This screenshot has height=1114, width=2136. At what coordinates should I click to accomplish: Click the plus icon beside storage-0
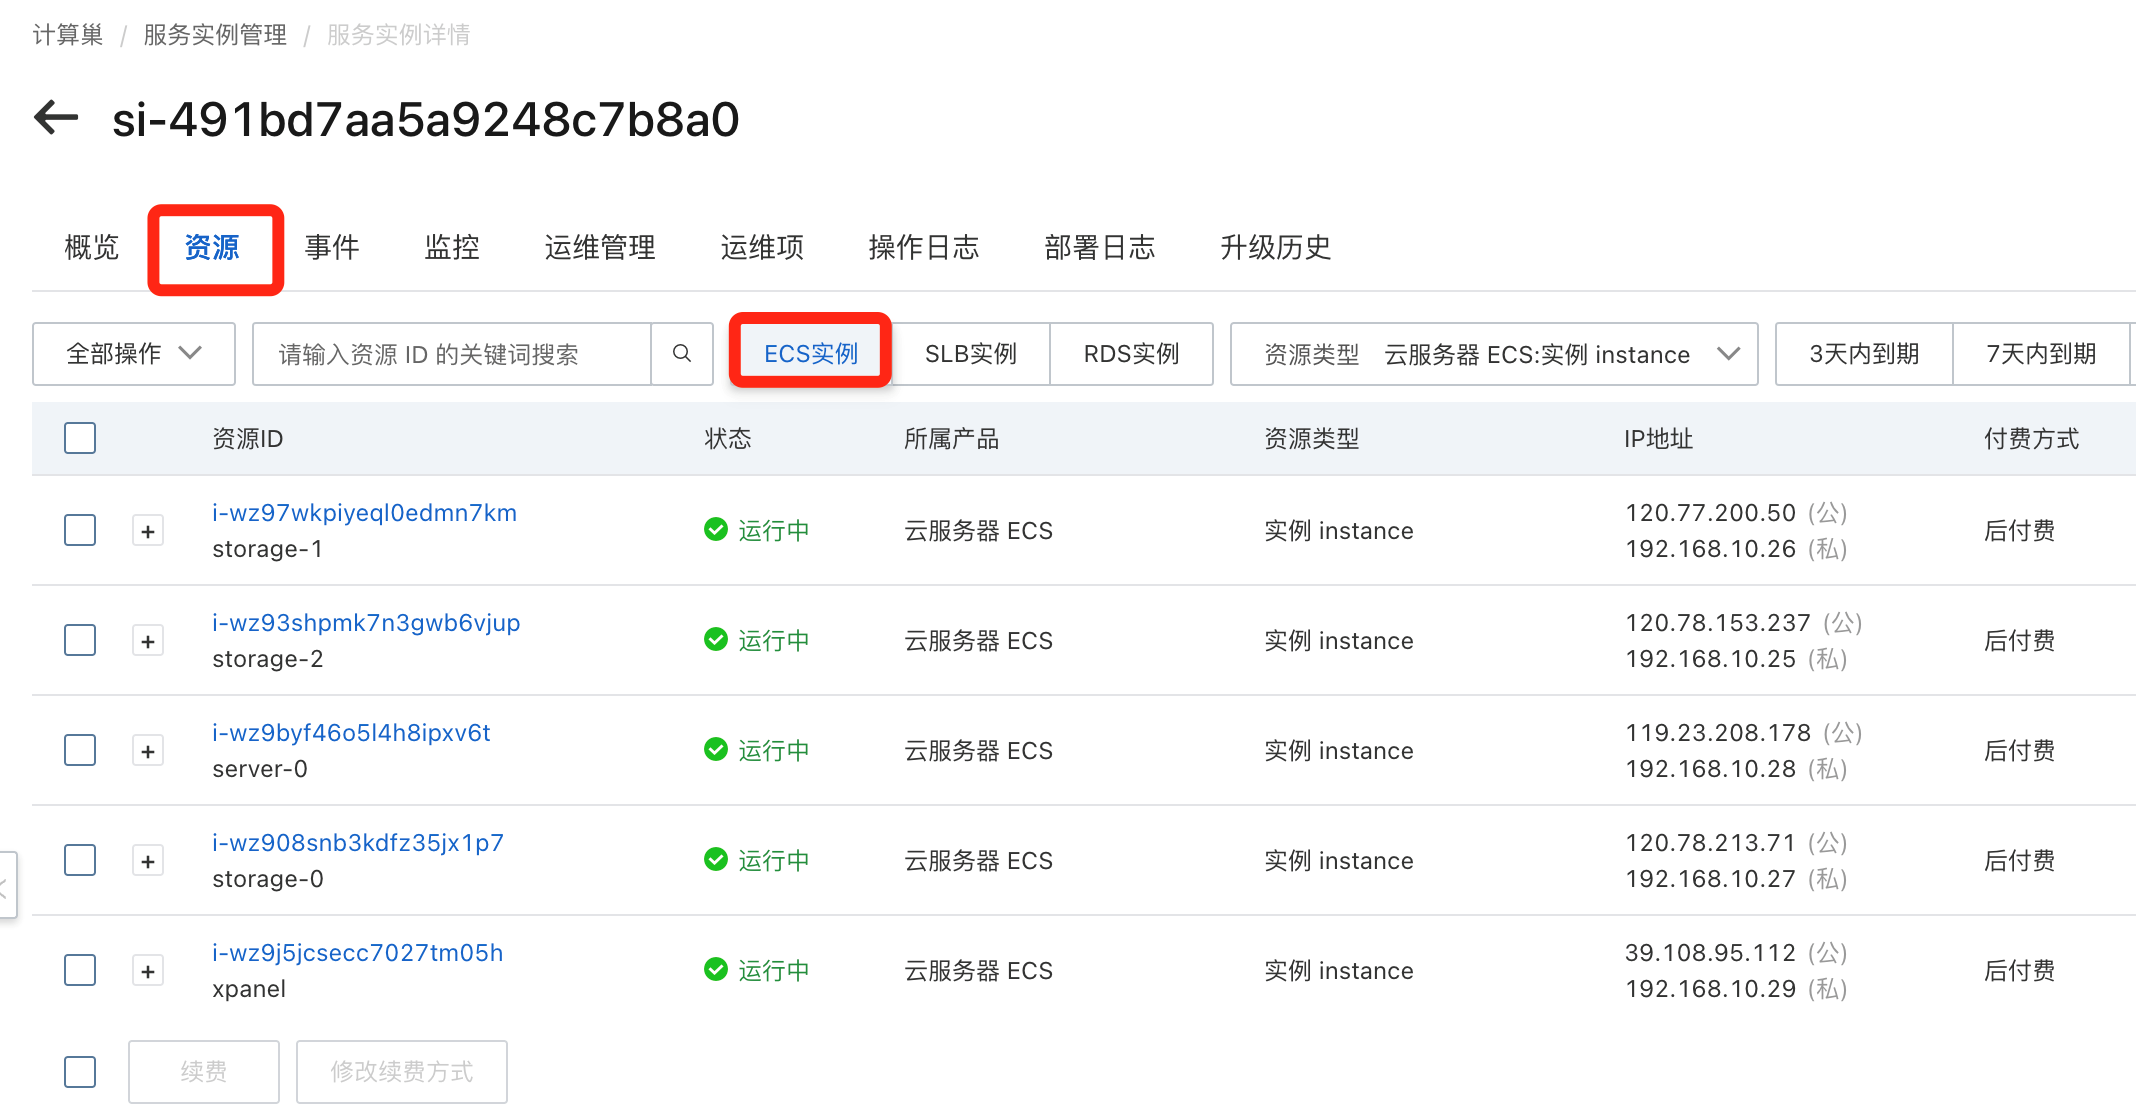pyautogui.click(x=148, y=861)
